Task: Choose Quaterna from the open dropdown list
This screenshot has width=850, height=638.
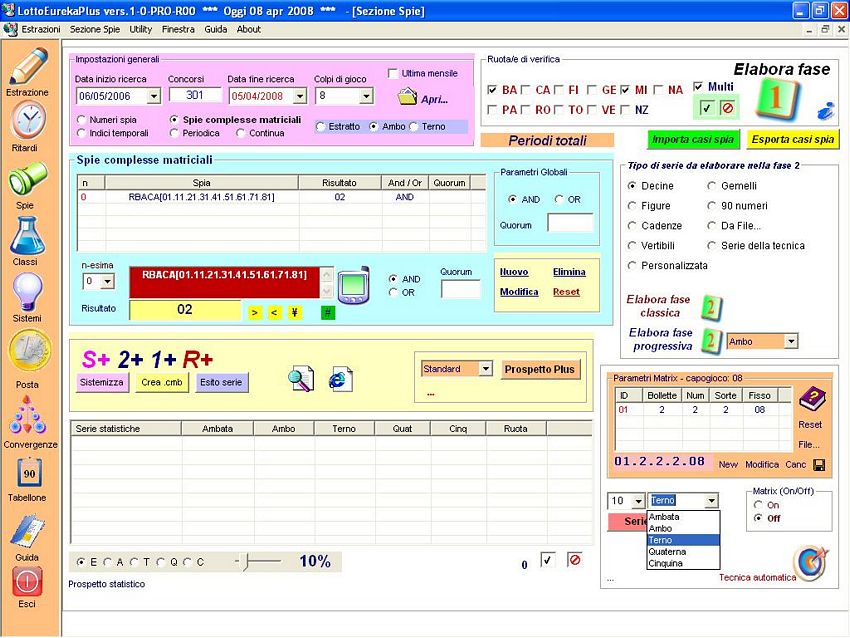Action: coord(684,552)
